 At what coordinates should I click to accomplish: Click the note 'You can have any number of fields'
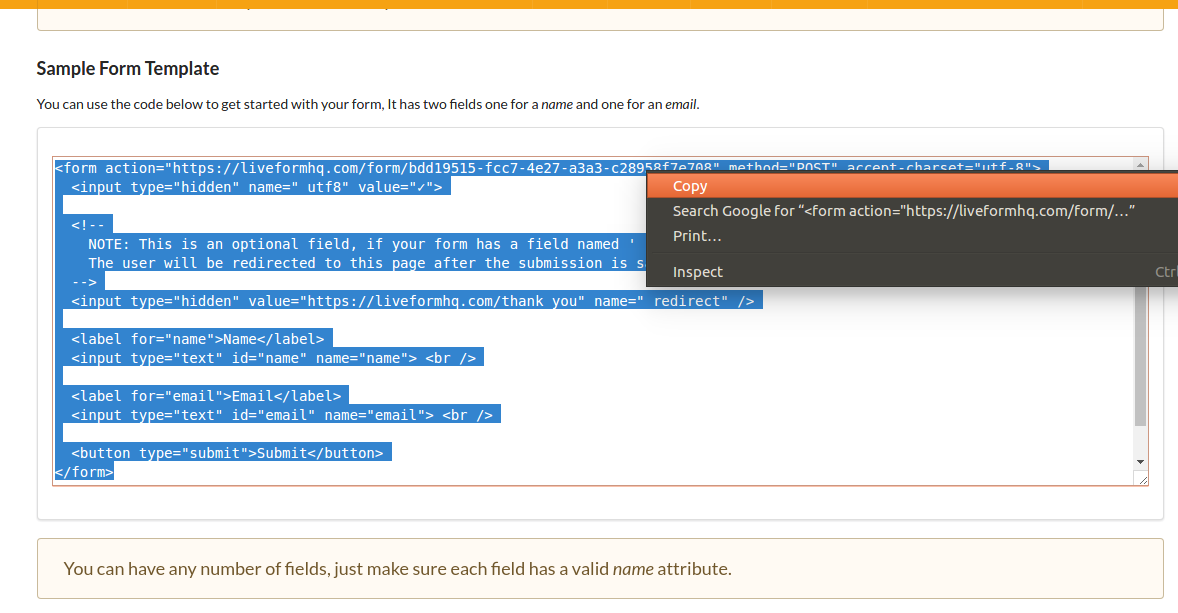click(397, 569)
